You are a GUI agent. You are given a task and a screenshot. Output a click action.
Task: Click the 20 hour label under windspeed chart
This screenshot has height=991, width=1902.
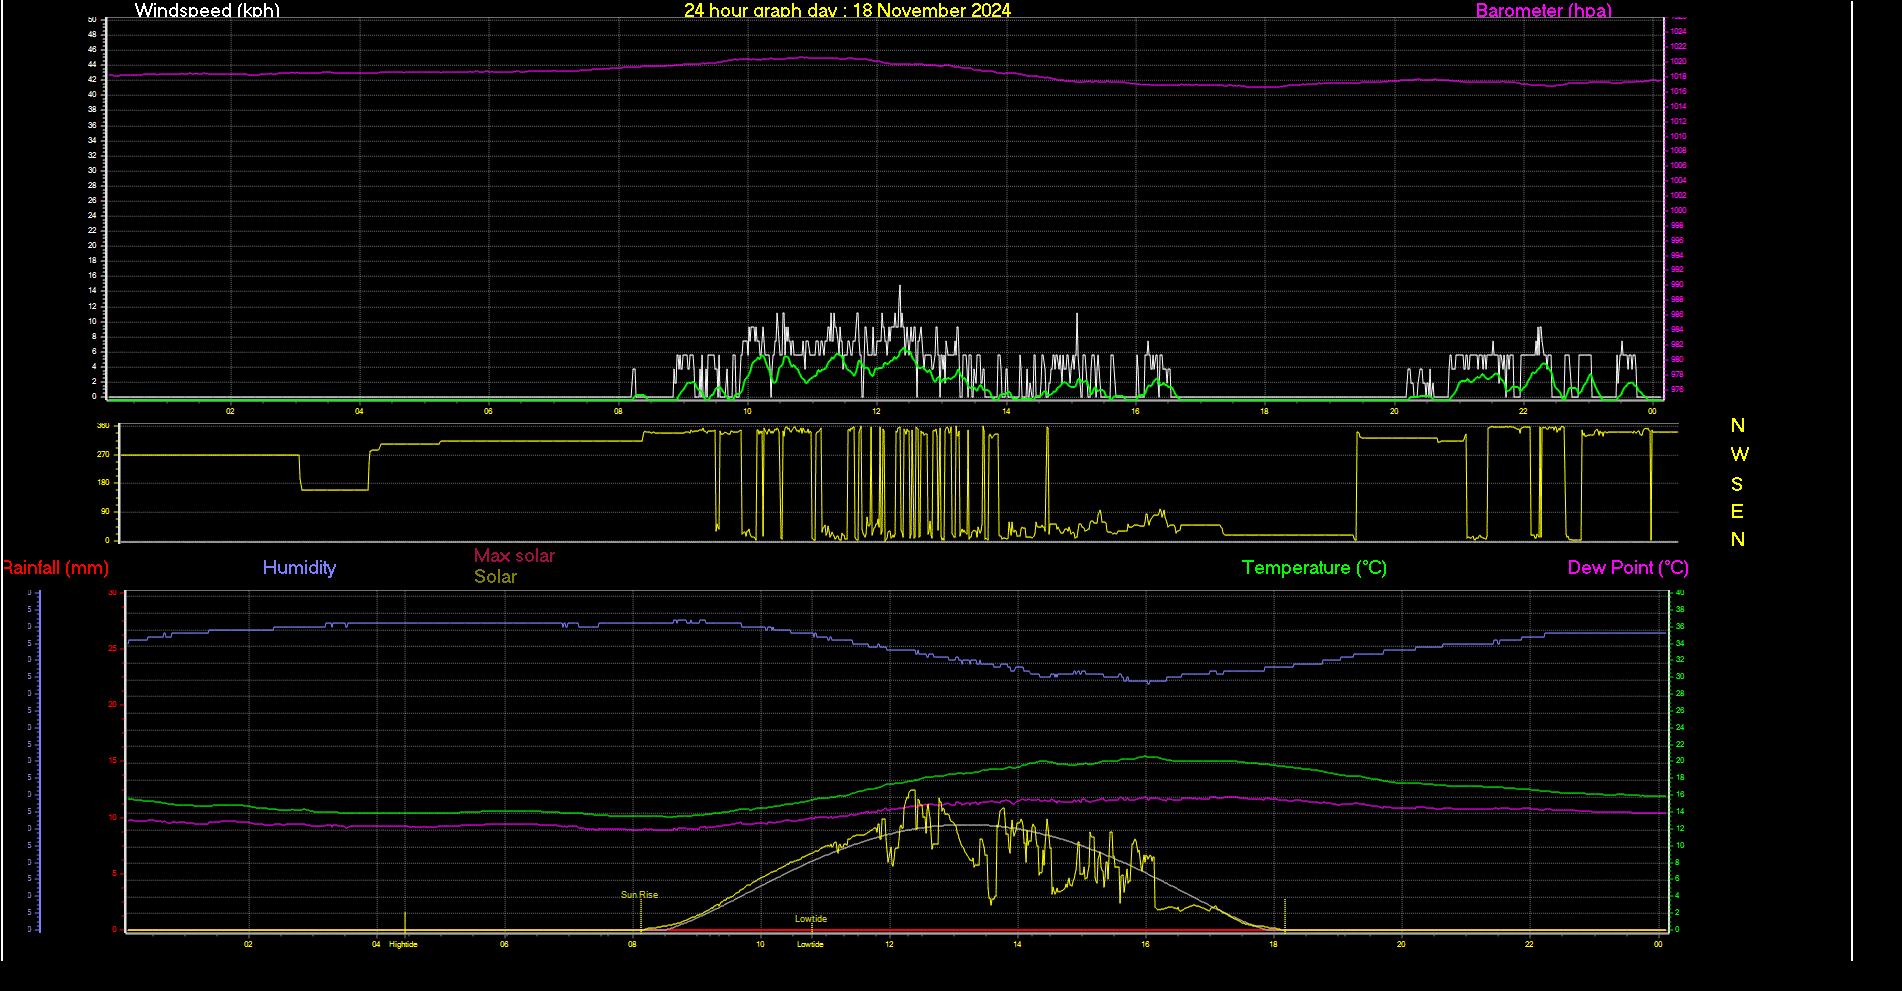pos(1394,411)
